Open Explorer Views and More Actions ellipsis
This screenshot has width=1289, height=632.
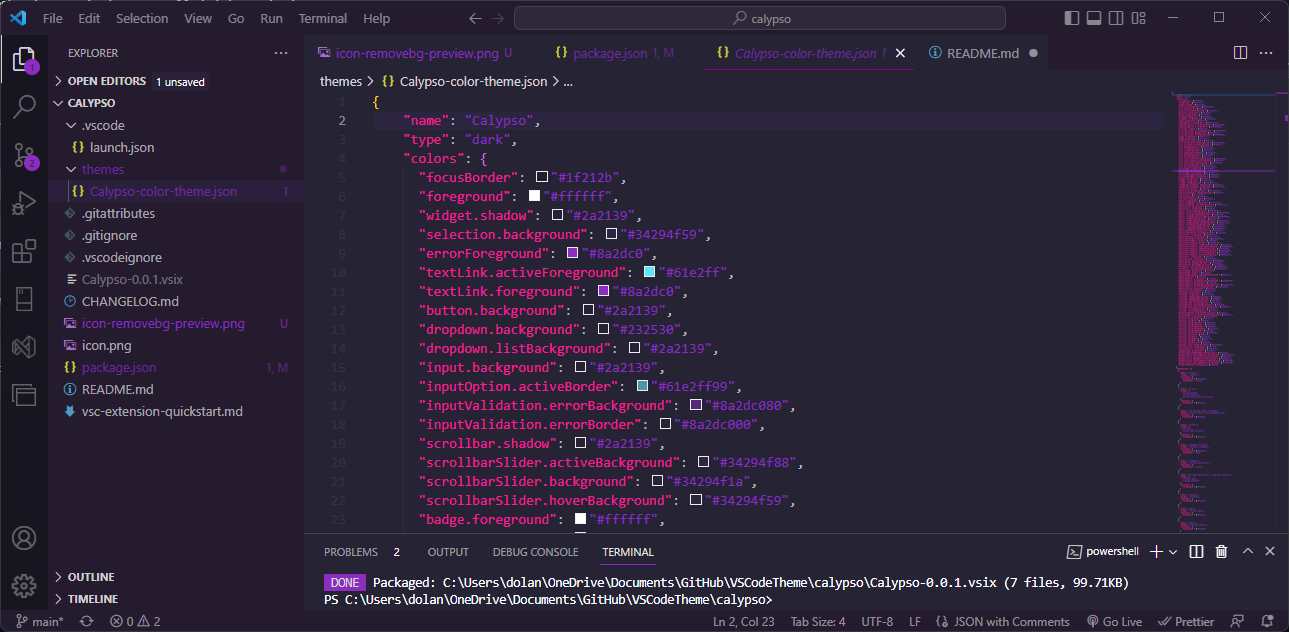pyautogui.click(x=281, y=53)
